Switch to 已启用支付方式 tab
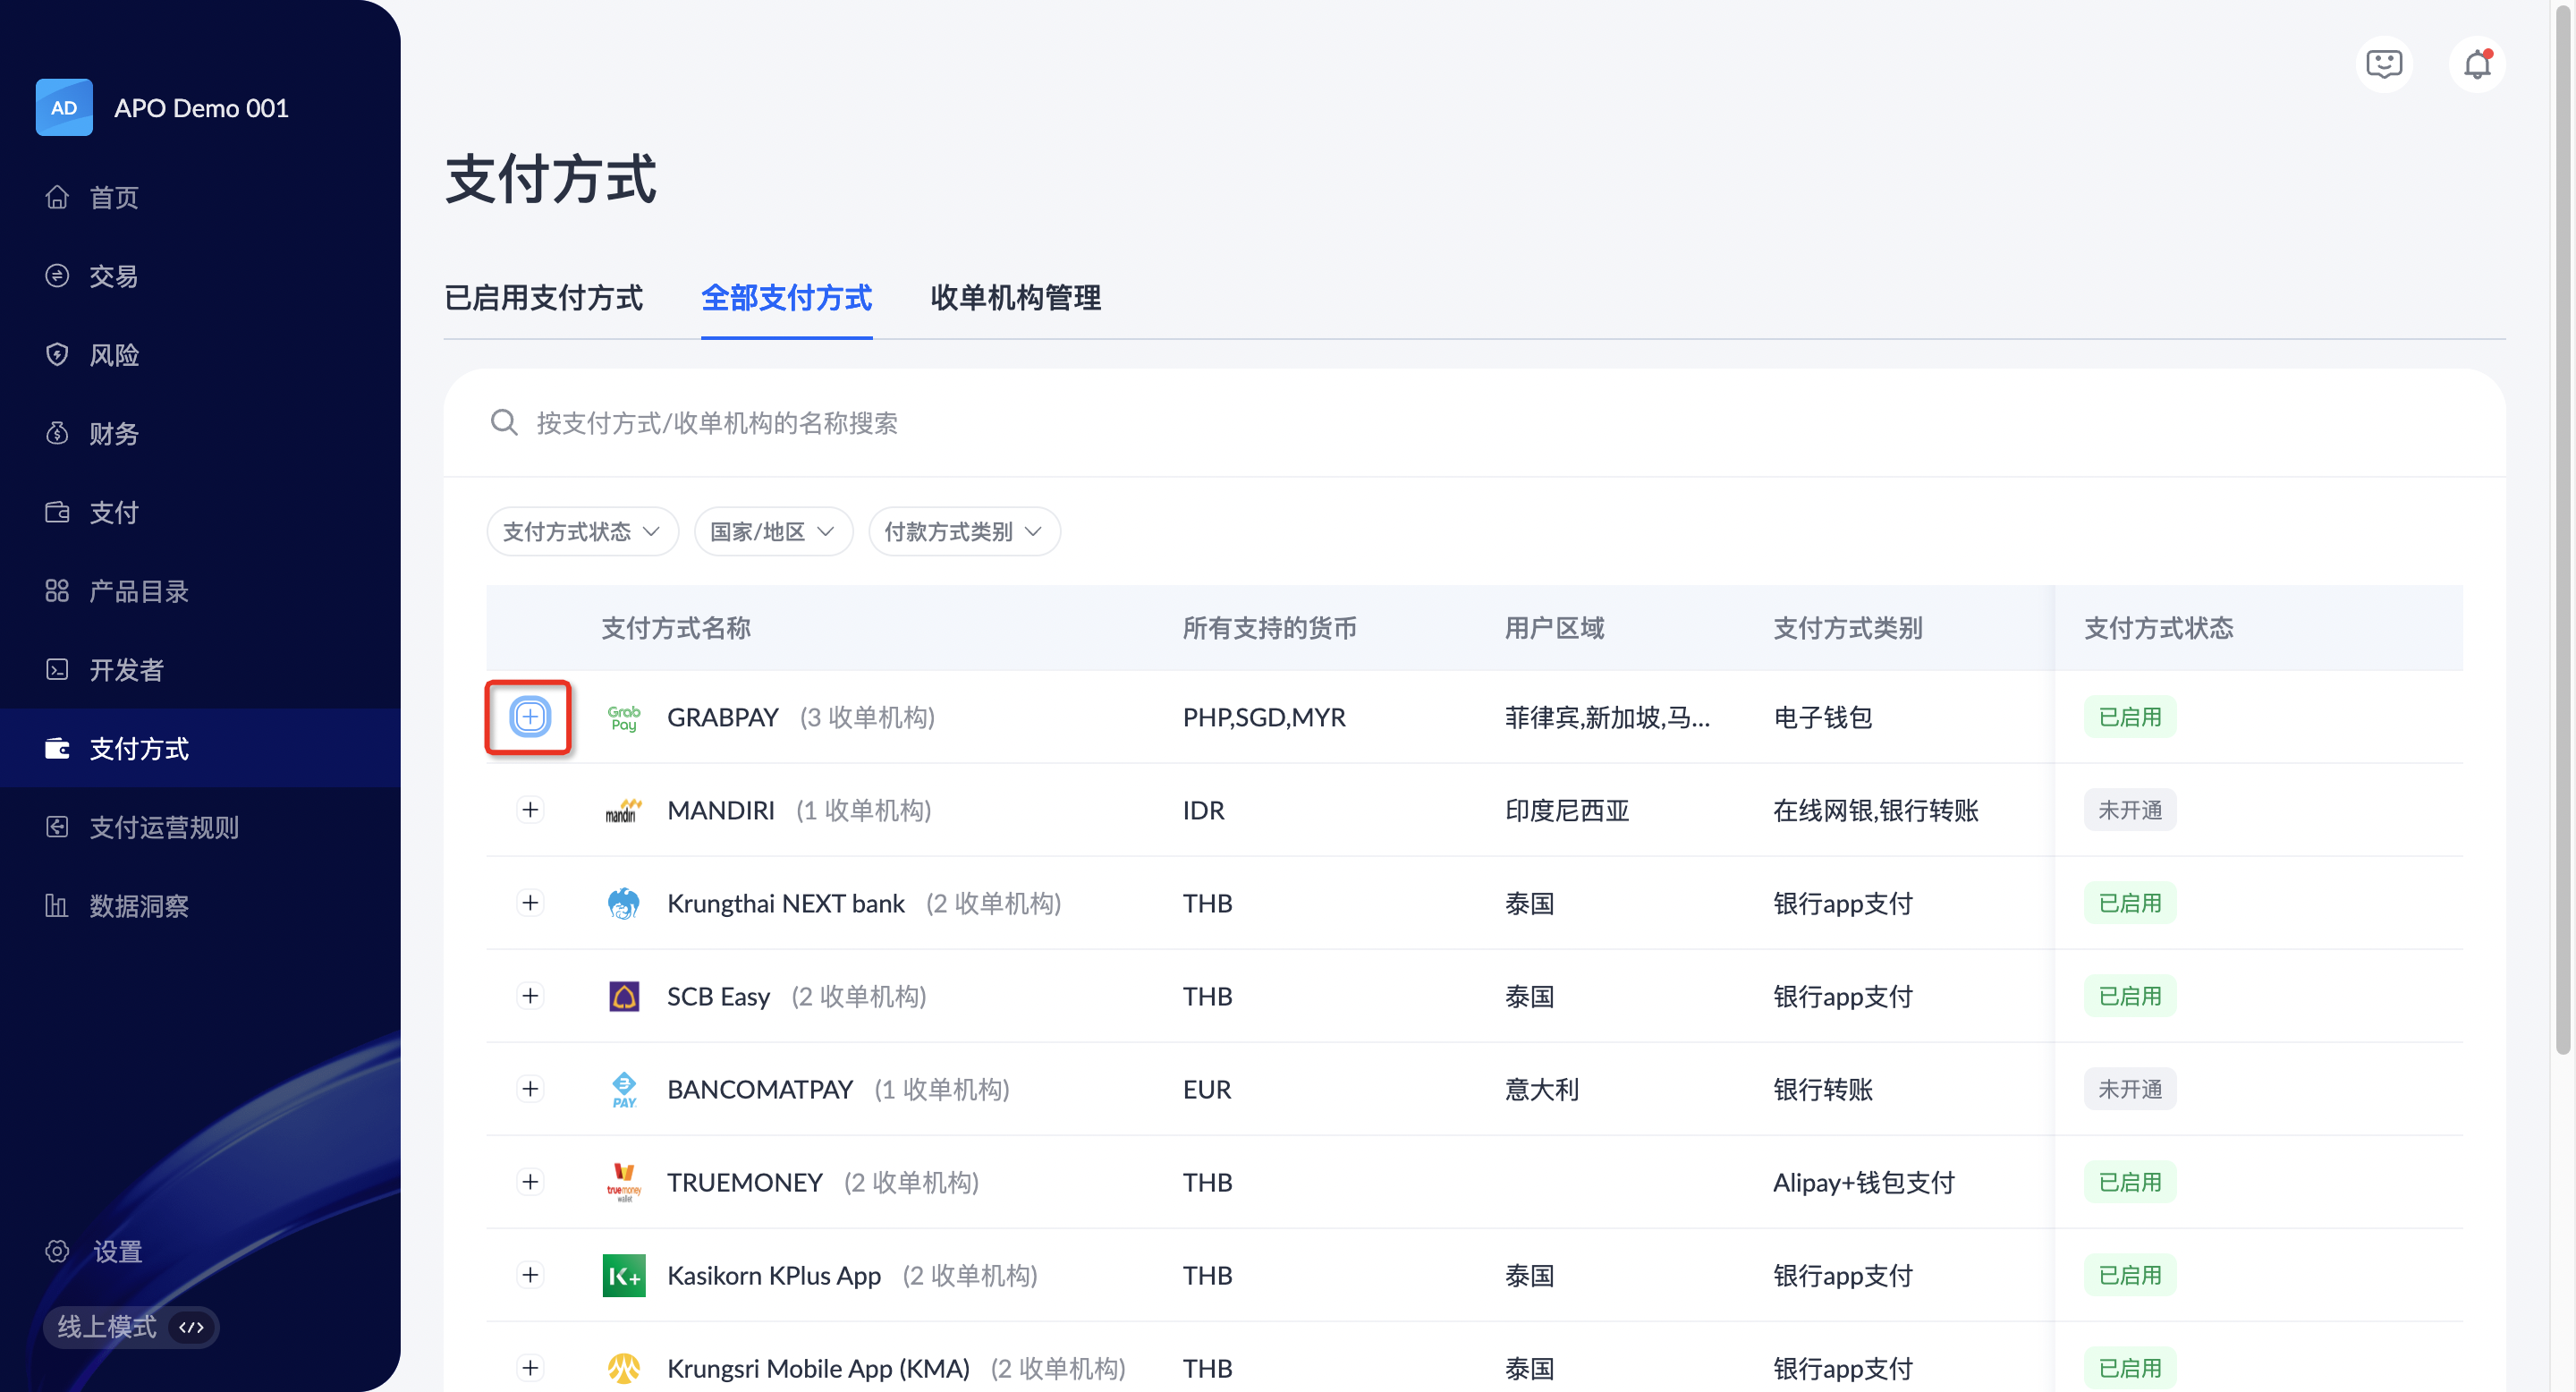 coord(543,297)
